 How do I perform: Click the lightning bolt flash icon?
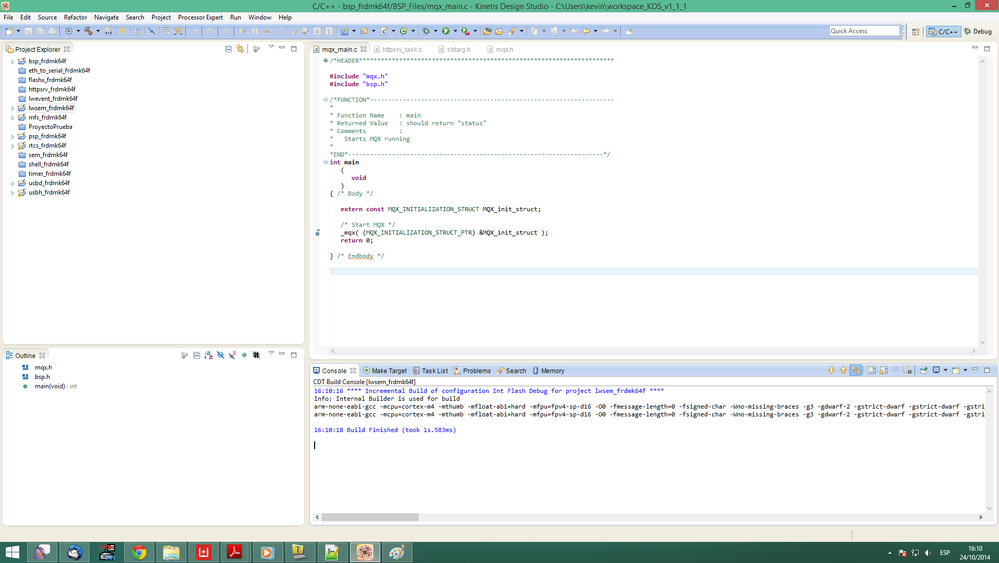[x=122, y=31]
